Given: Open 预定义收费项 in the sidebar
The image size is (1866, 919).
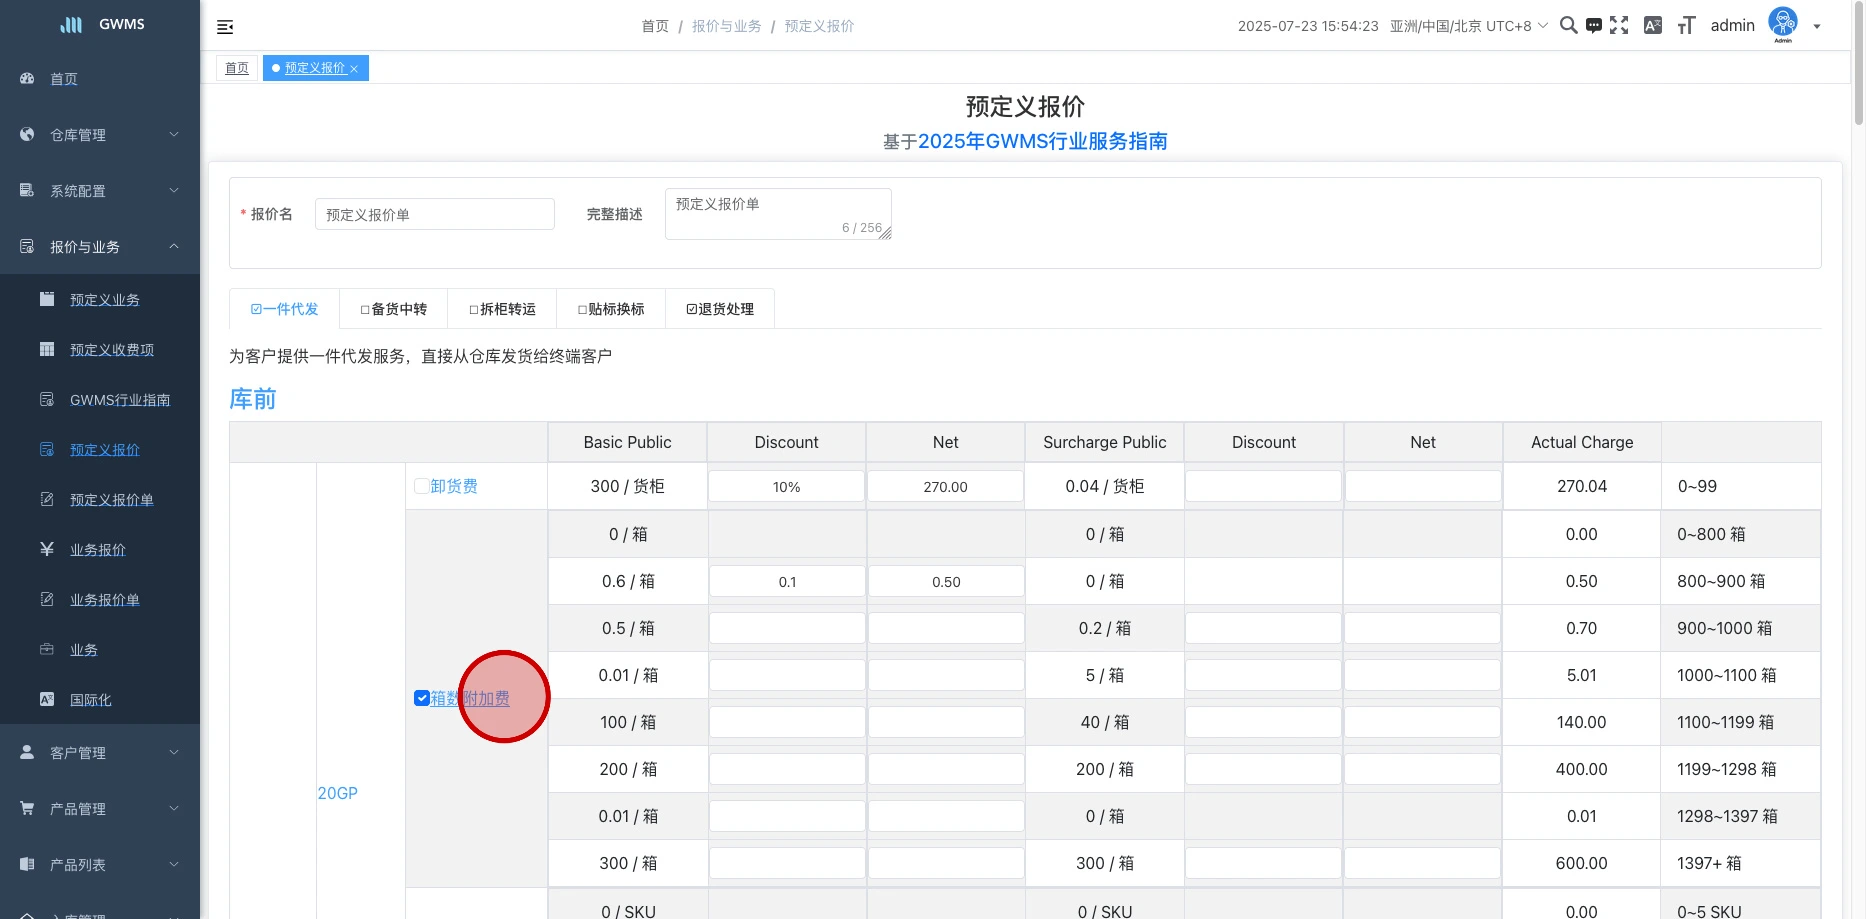Looking at the screenshot, I should pyautogui.click(x=112, y=350).
